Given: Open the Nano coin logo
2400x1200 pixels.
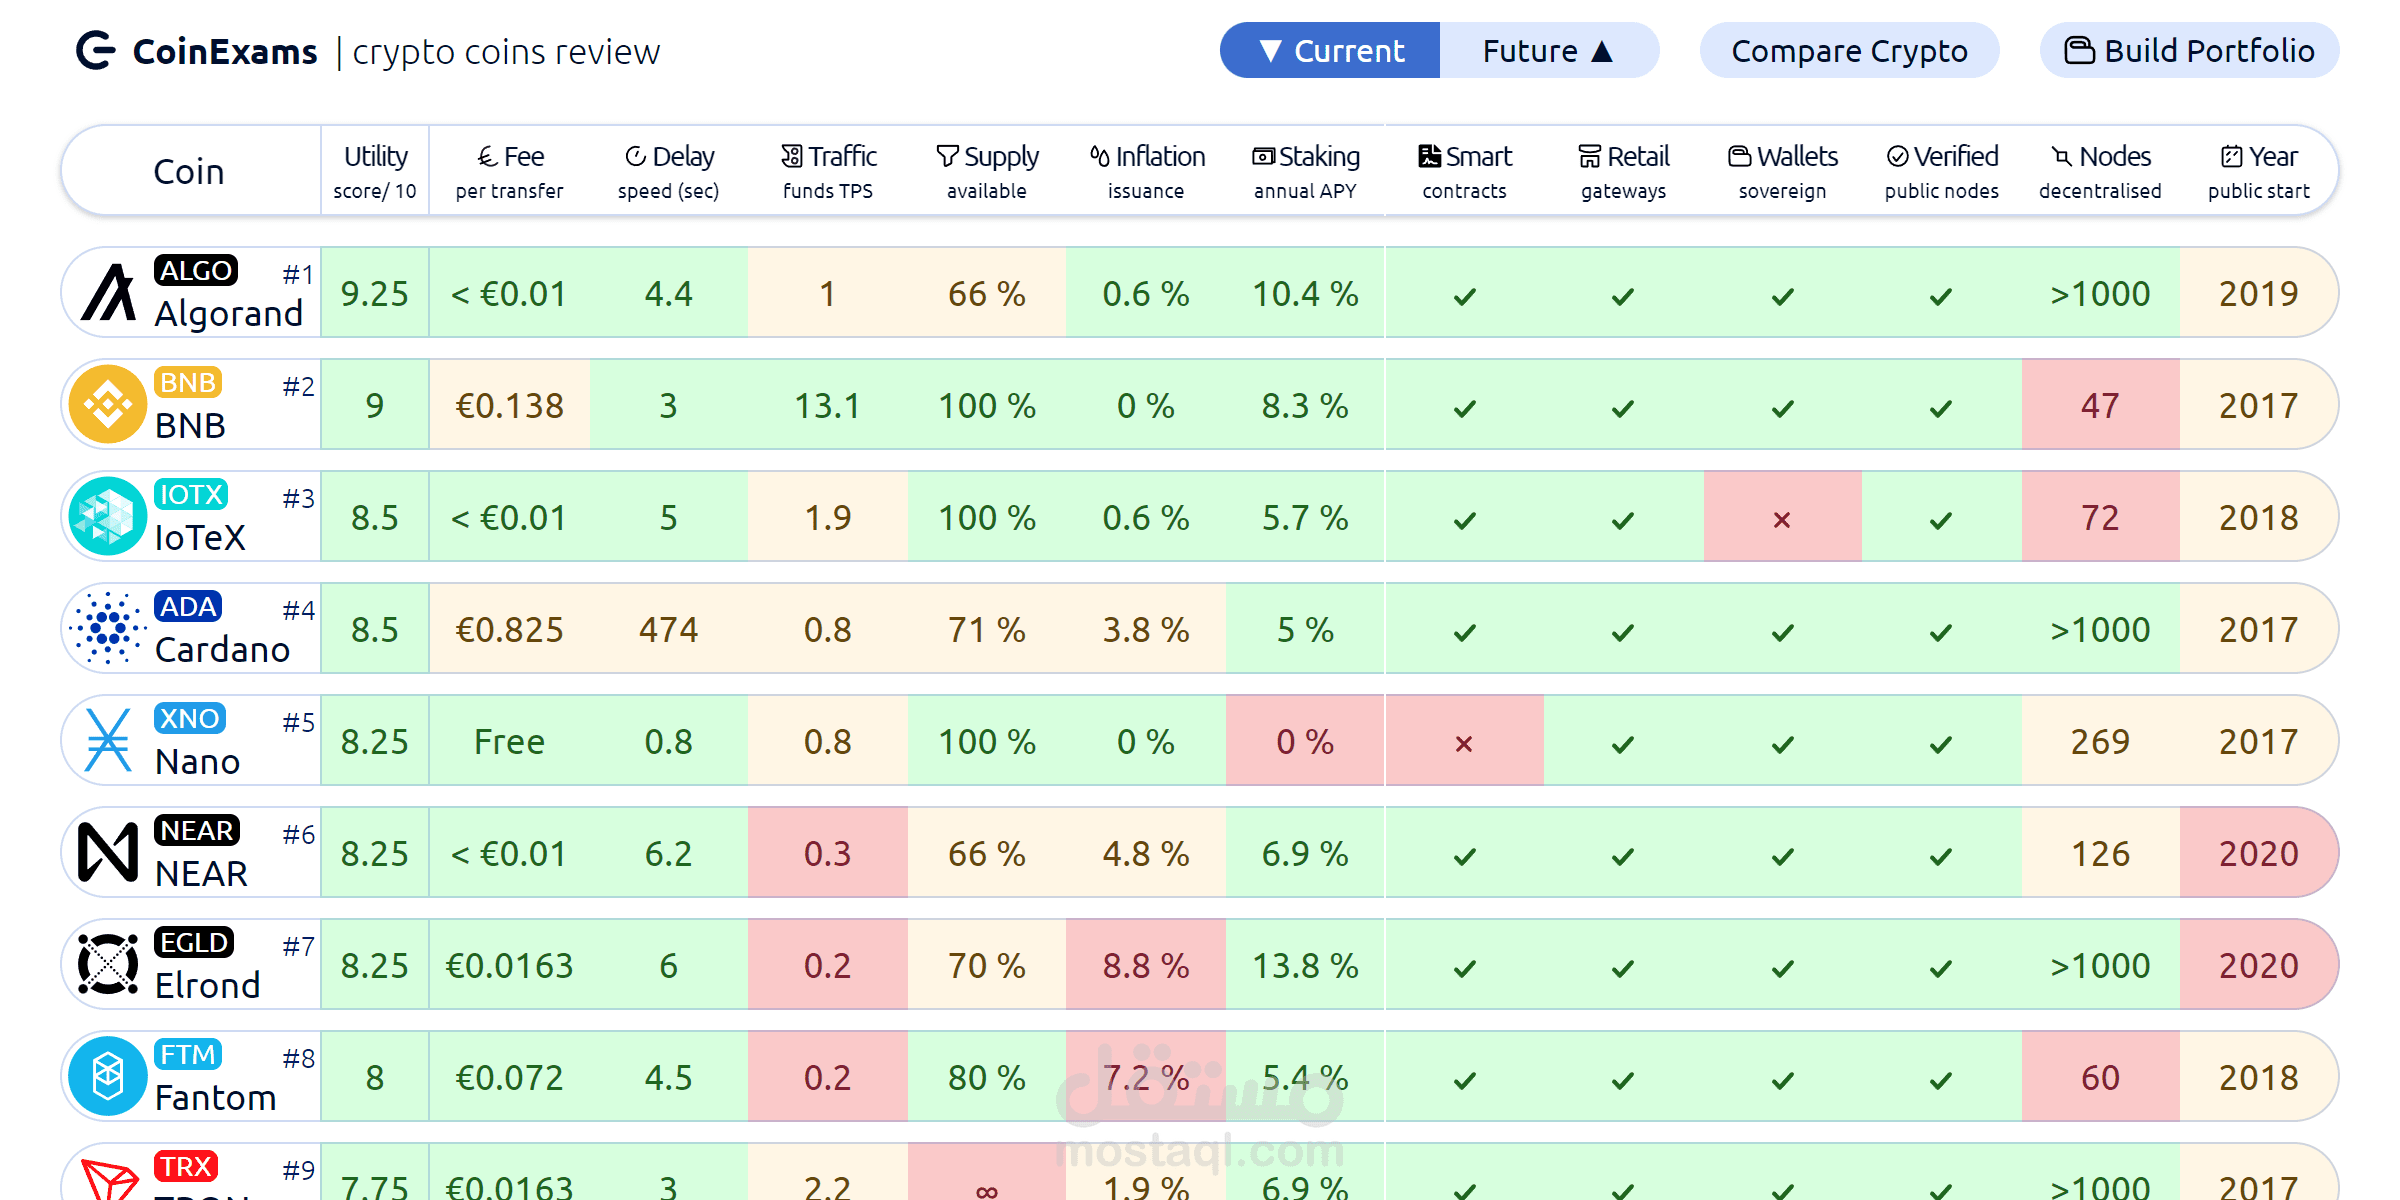Looking at the screenshot, I should (x=108, y=740).
